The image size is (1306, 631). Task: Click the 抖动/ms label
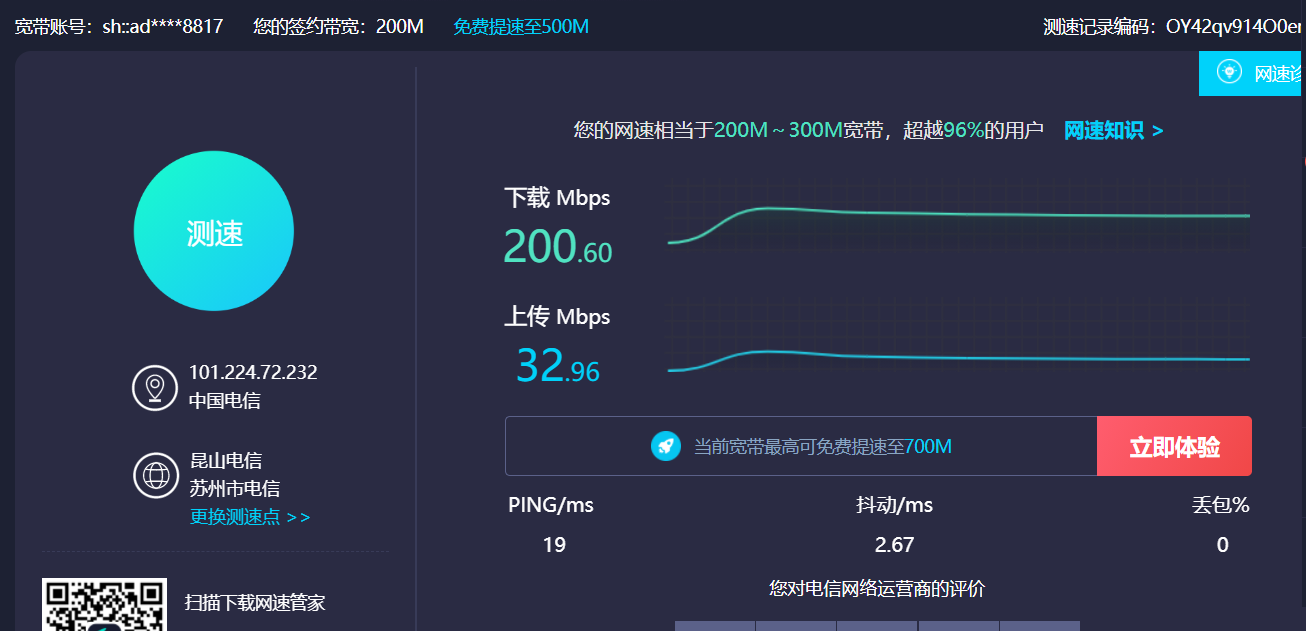point(894,505)
